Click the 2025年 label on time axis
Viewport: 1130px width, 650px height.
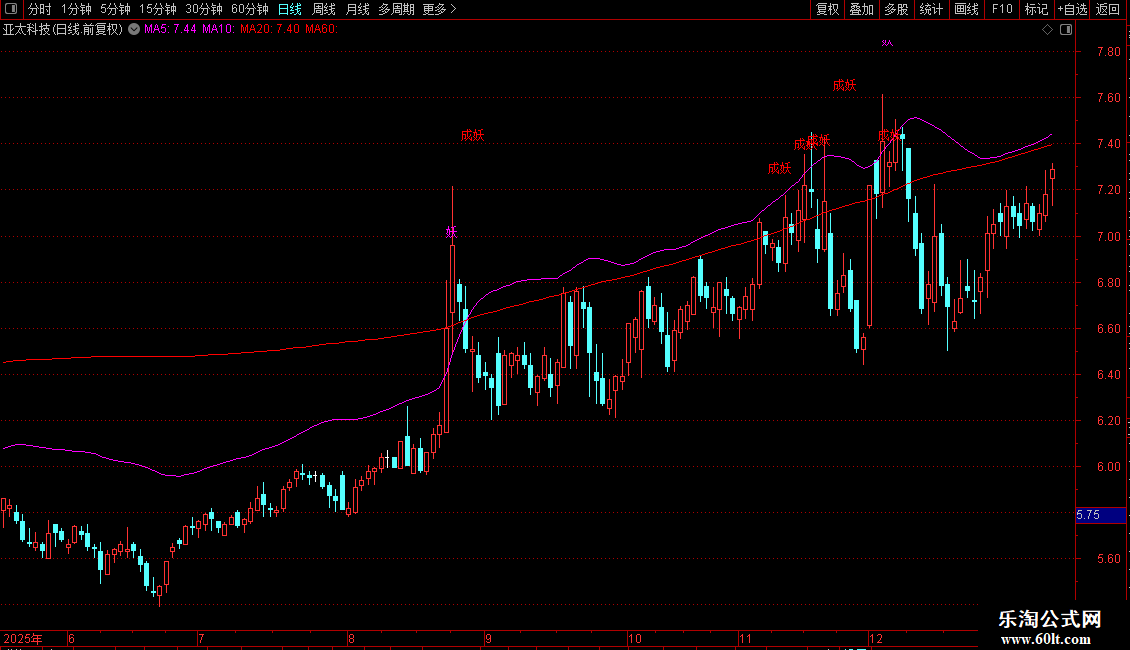[x=23, y=638]
